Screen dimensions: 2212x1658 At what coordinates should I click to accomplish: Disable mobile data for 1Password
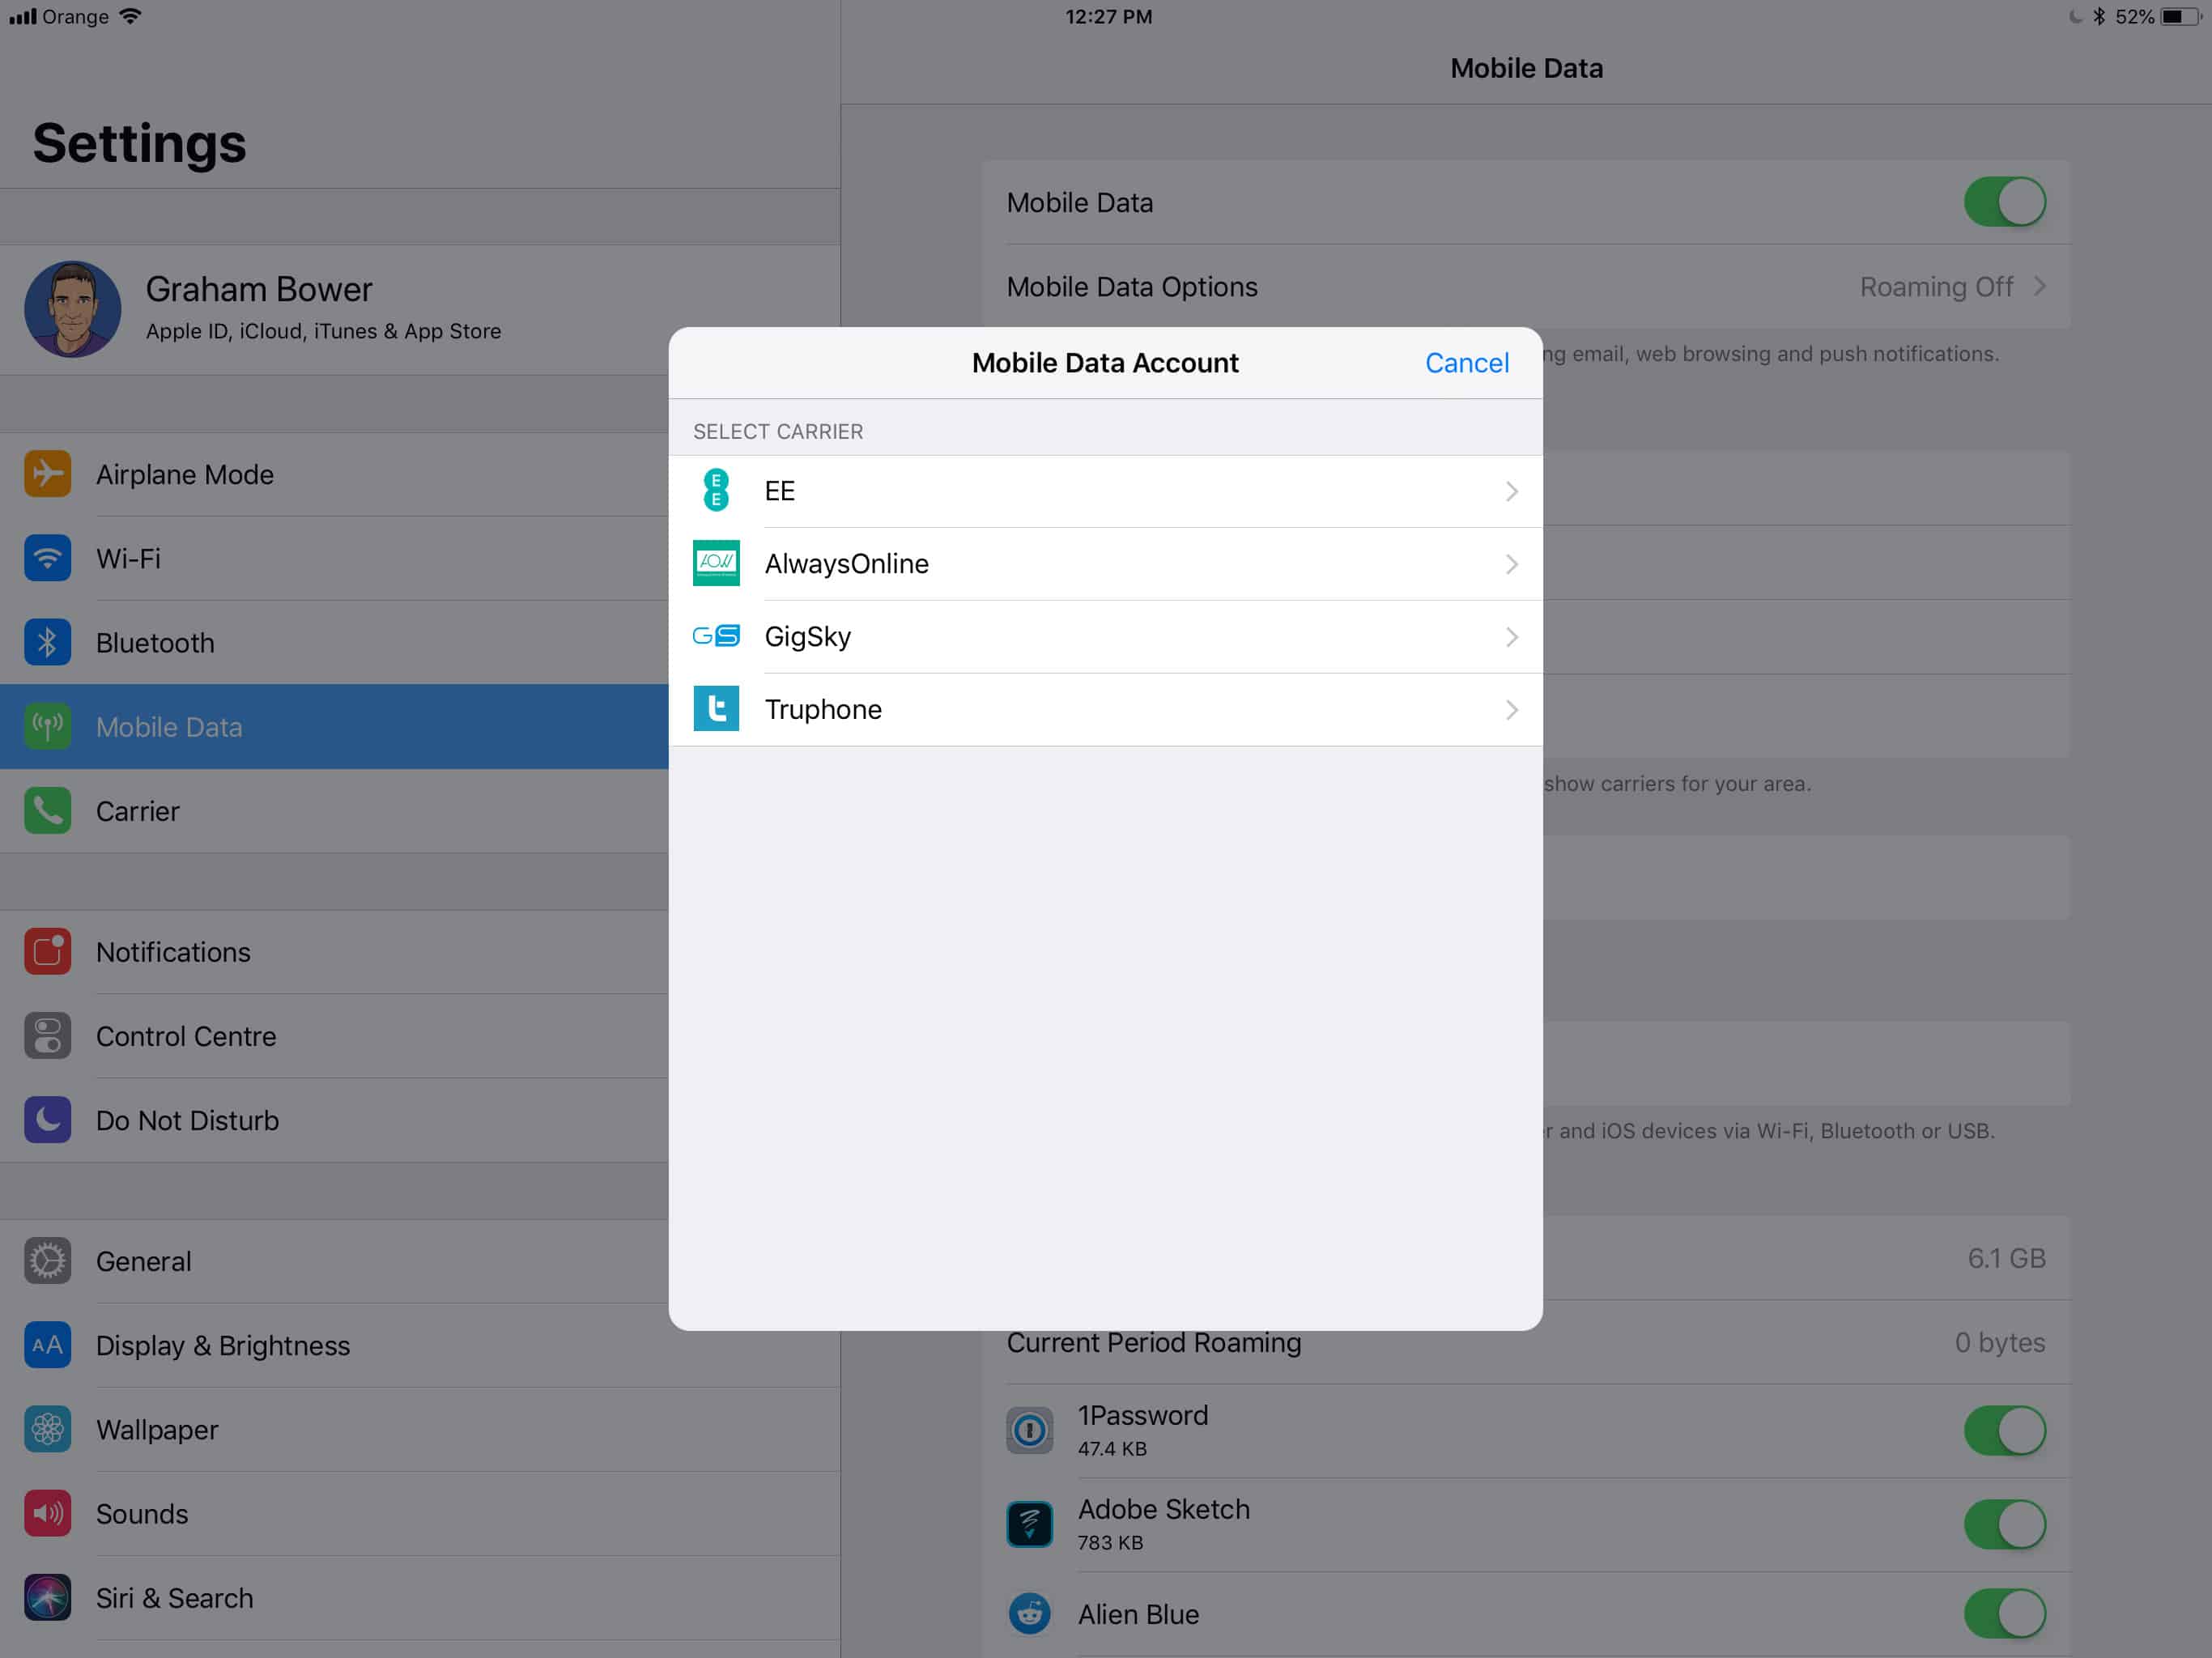coord(2003,1430)
